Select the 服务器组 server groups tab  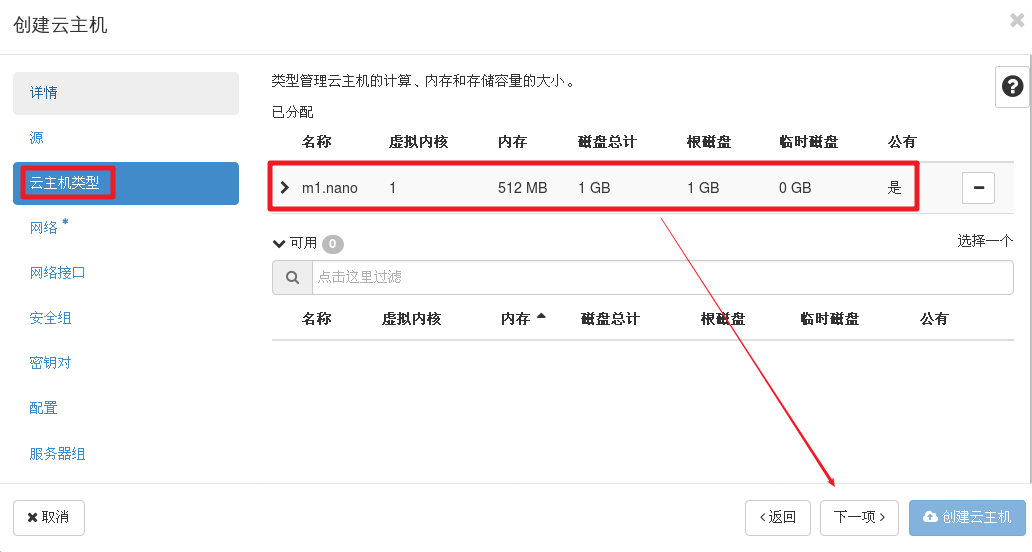[58, 454]
